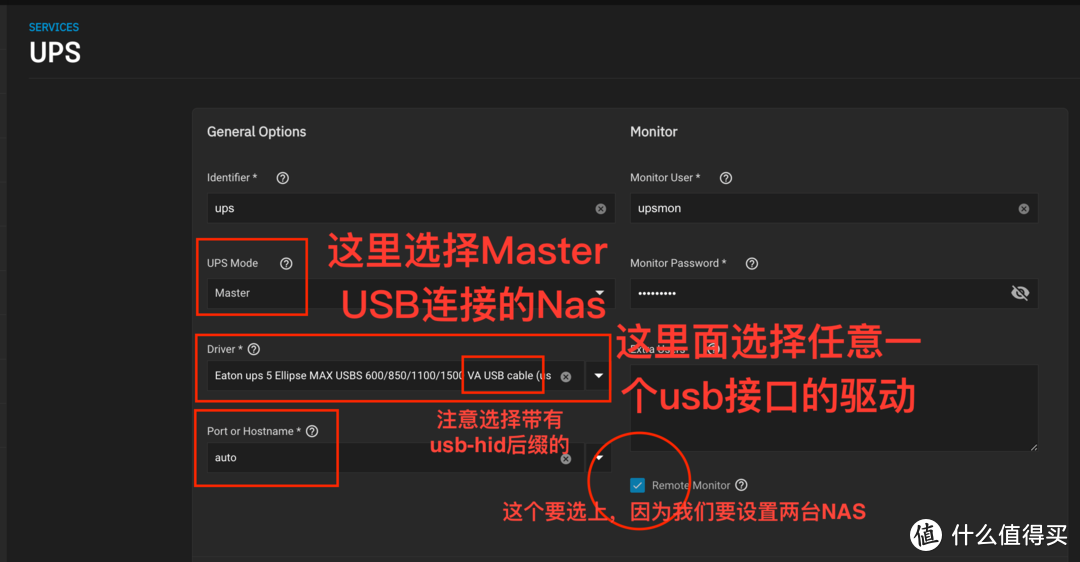
Task: Open help for Monitor Password
Action: (x=751, y=263)
